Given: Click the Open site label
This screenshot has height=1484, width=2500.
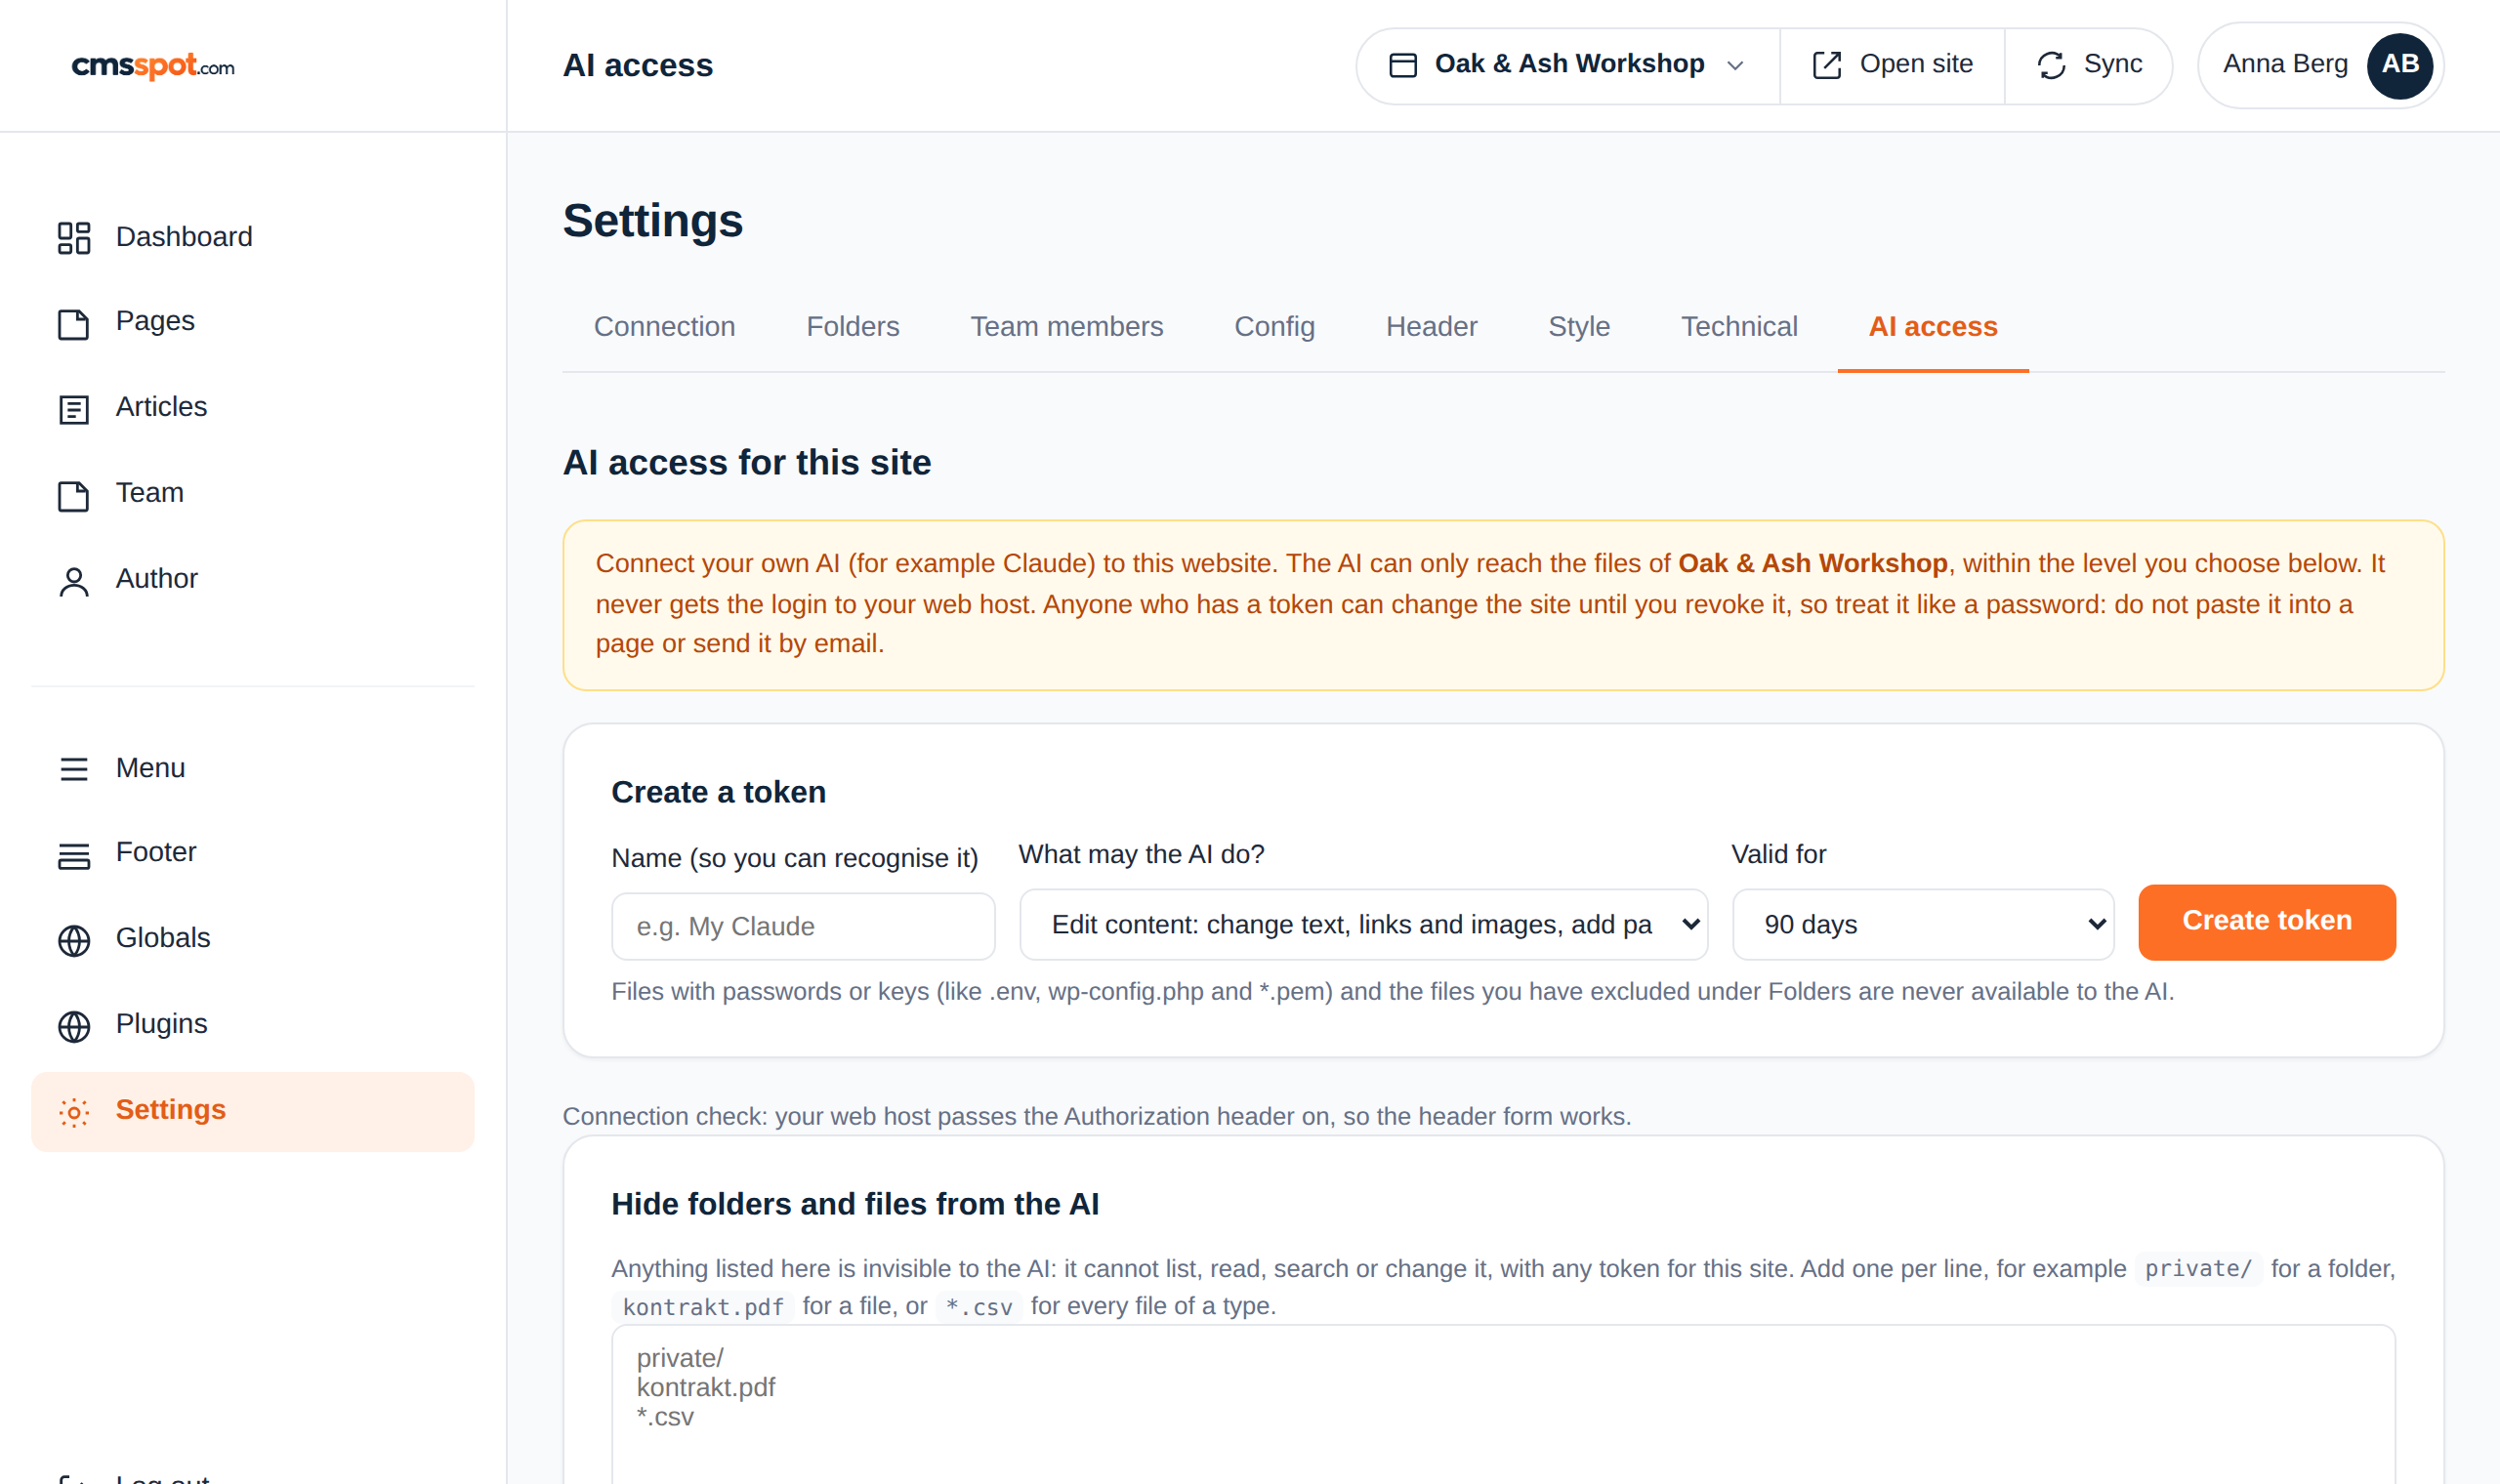Looking at the screenshot, I should pos(1915,64).
